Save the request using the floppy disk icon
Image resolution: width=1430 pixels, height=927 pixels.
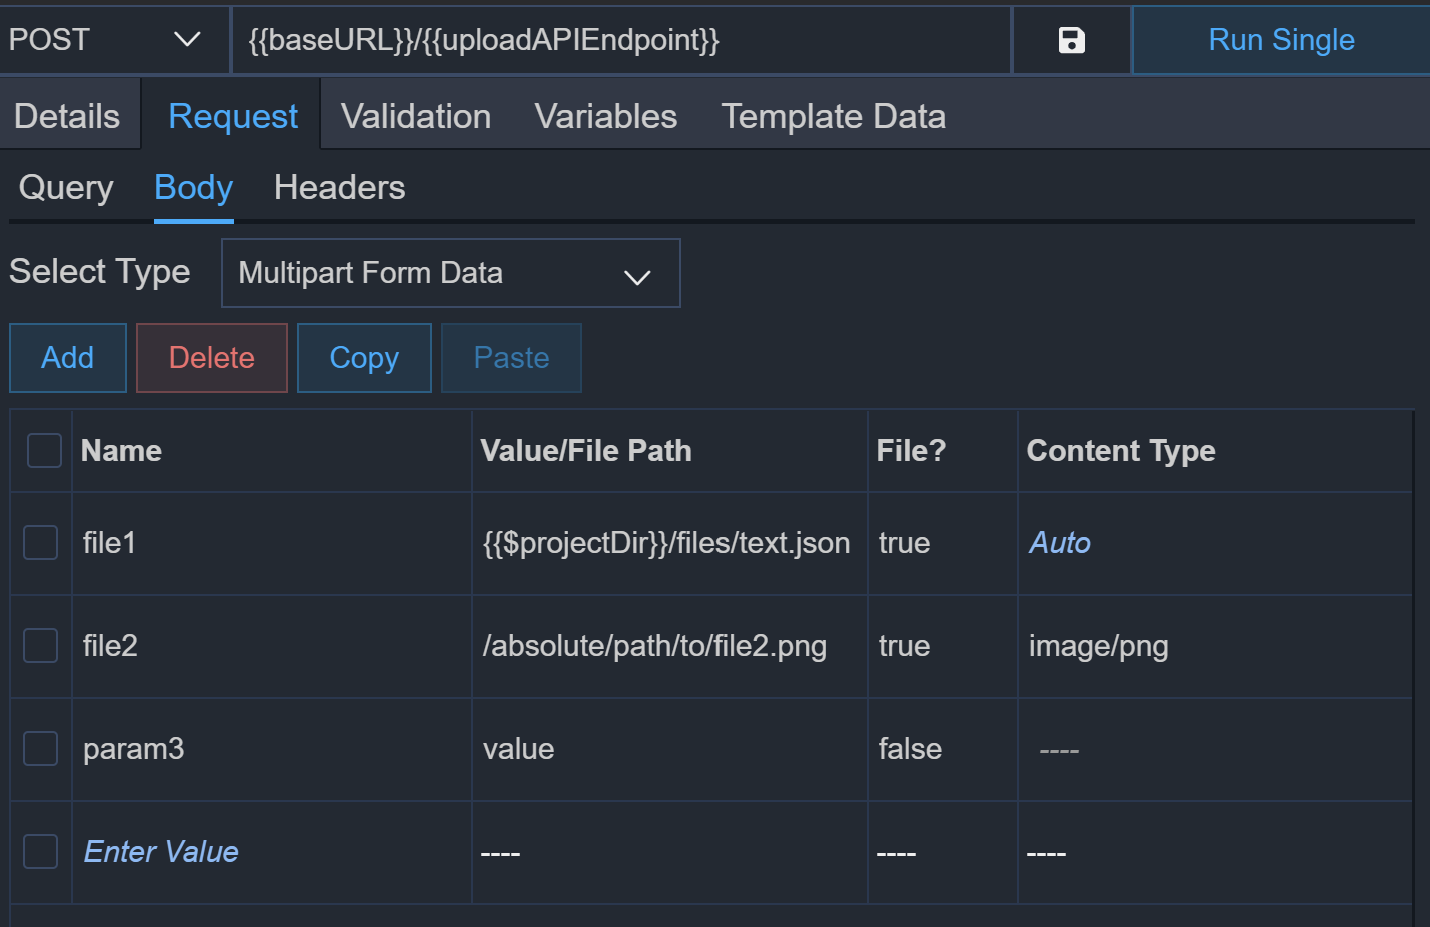[1070, 40]
